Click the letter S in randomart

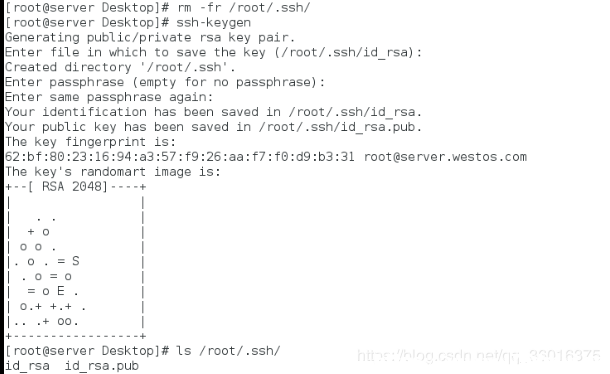[x=76, y=261]
